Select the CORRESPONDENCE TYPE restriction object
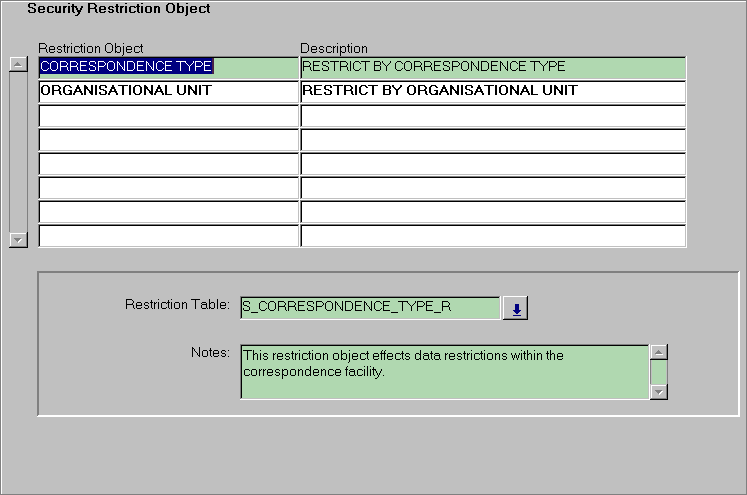The width and height of the screenshot is (747, 495). point(126,67)
